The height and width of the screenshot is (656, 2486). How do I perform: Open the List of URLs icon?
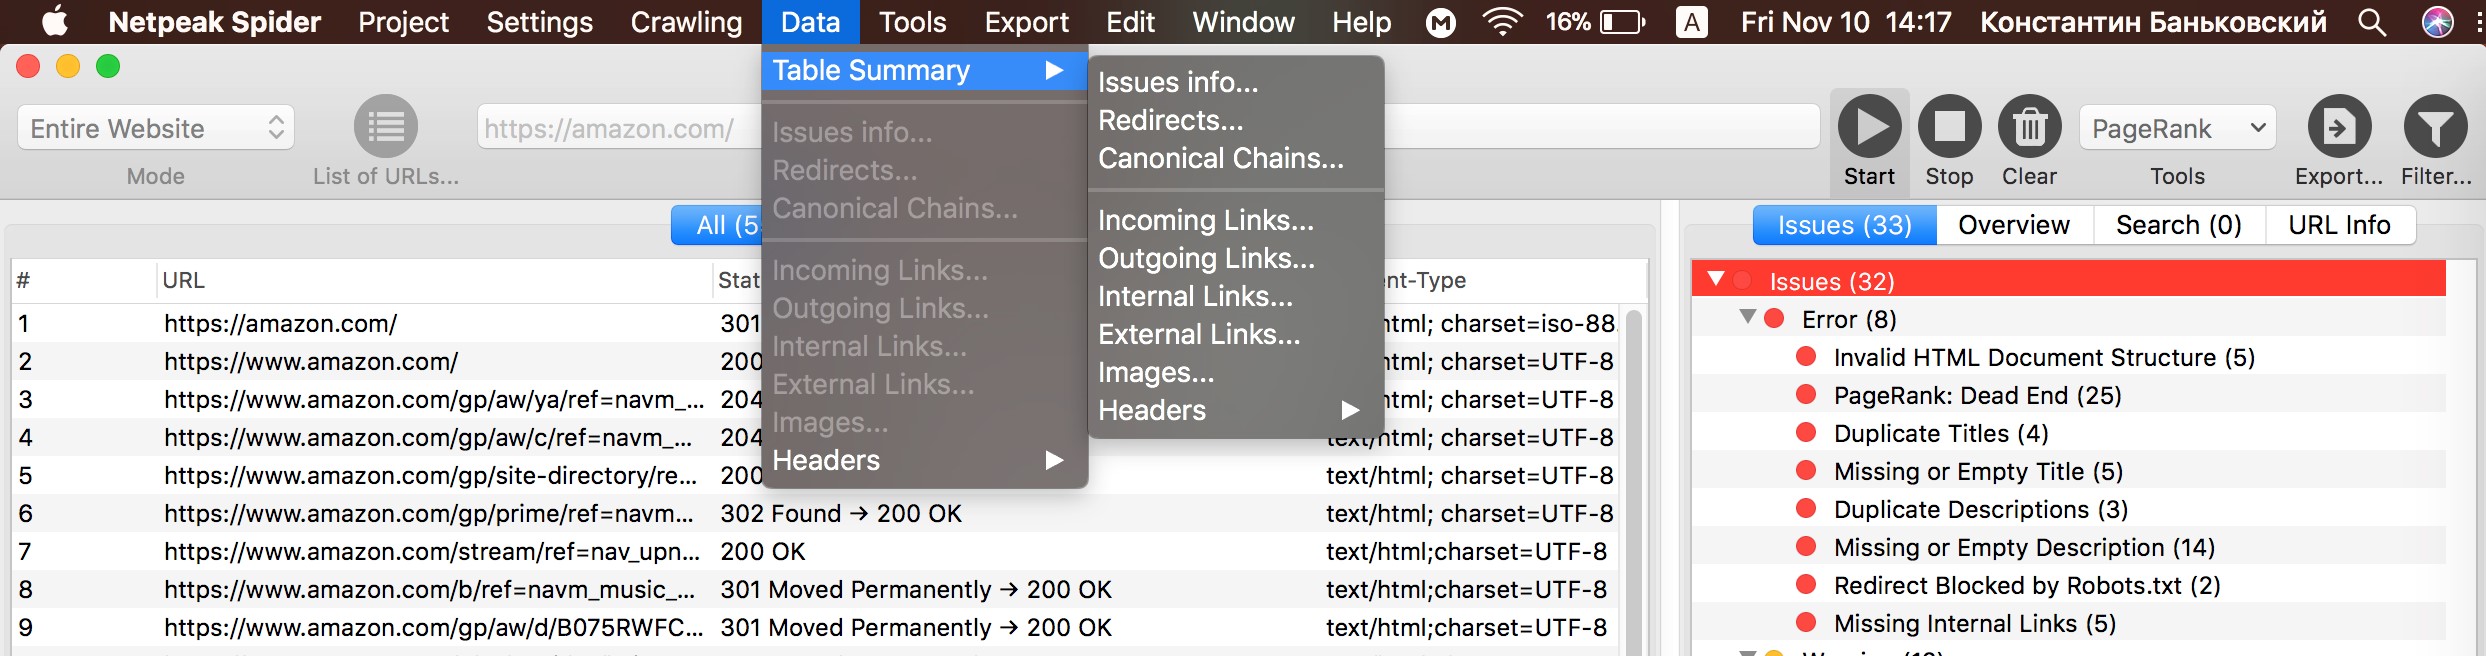(x=385, y=128)
